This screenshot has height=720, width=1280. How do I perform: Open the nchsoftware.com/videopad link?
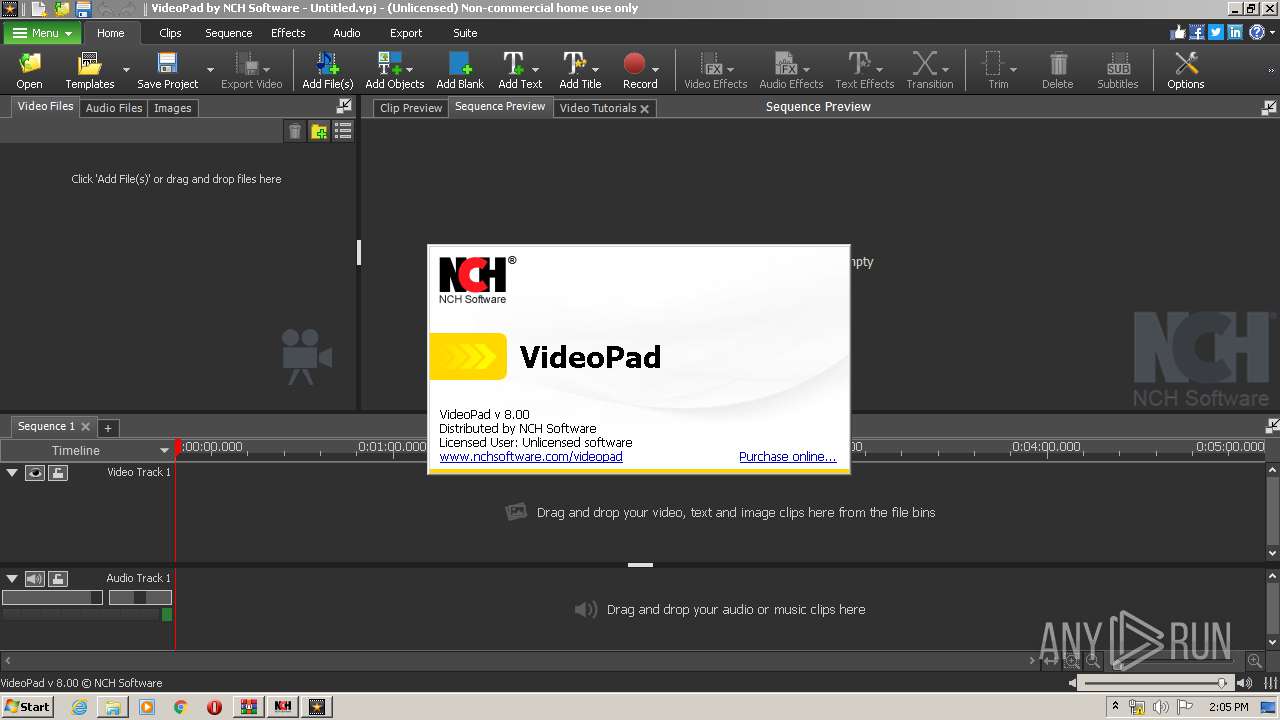pos(531,457)
